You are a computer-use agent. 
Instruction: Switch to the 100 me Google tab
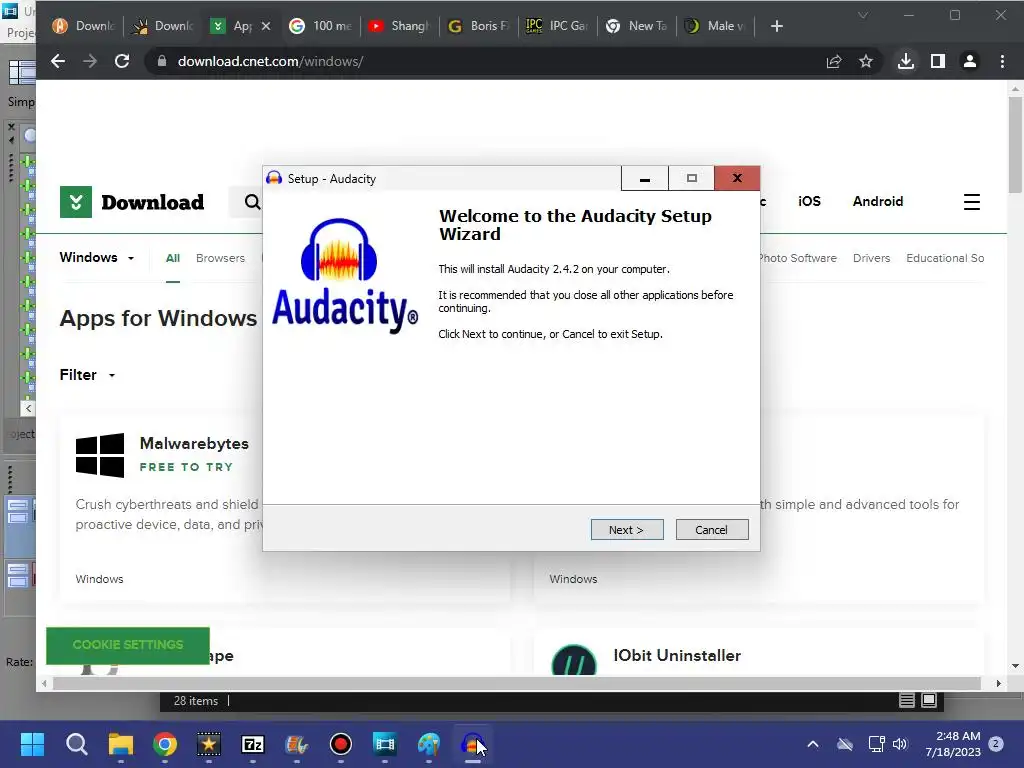(x=321, y=26)
